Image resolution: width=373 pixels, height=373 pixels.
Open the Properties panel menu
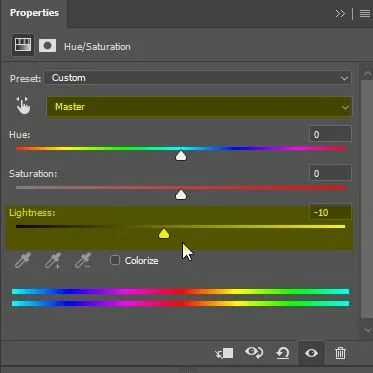click(x=365, y=14)
